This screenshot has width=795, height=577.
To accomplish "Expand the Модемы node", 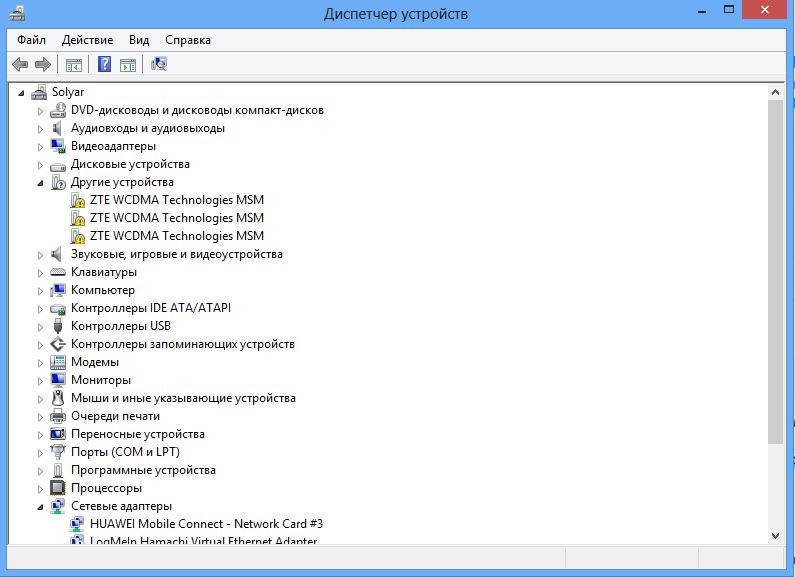I will (41, 363).
